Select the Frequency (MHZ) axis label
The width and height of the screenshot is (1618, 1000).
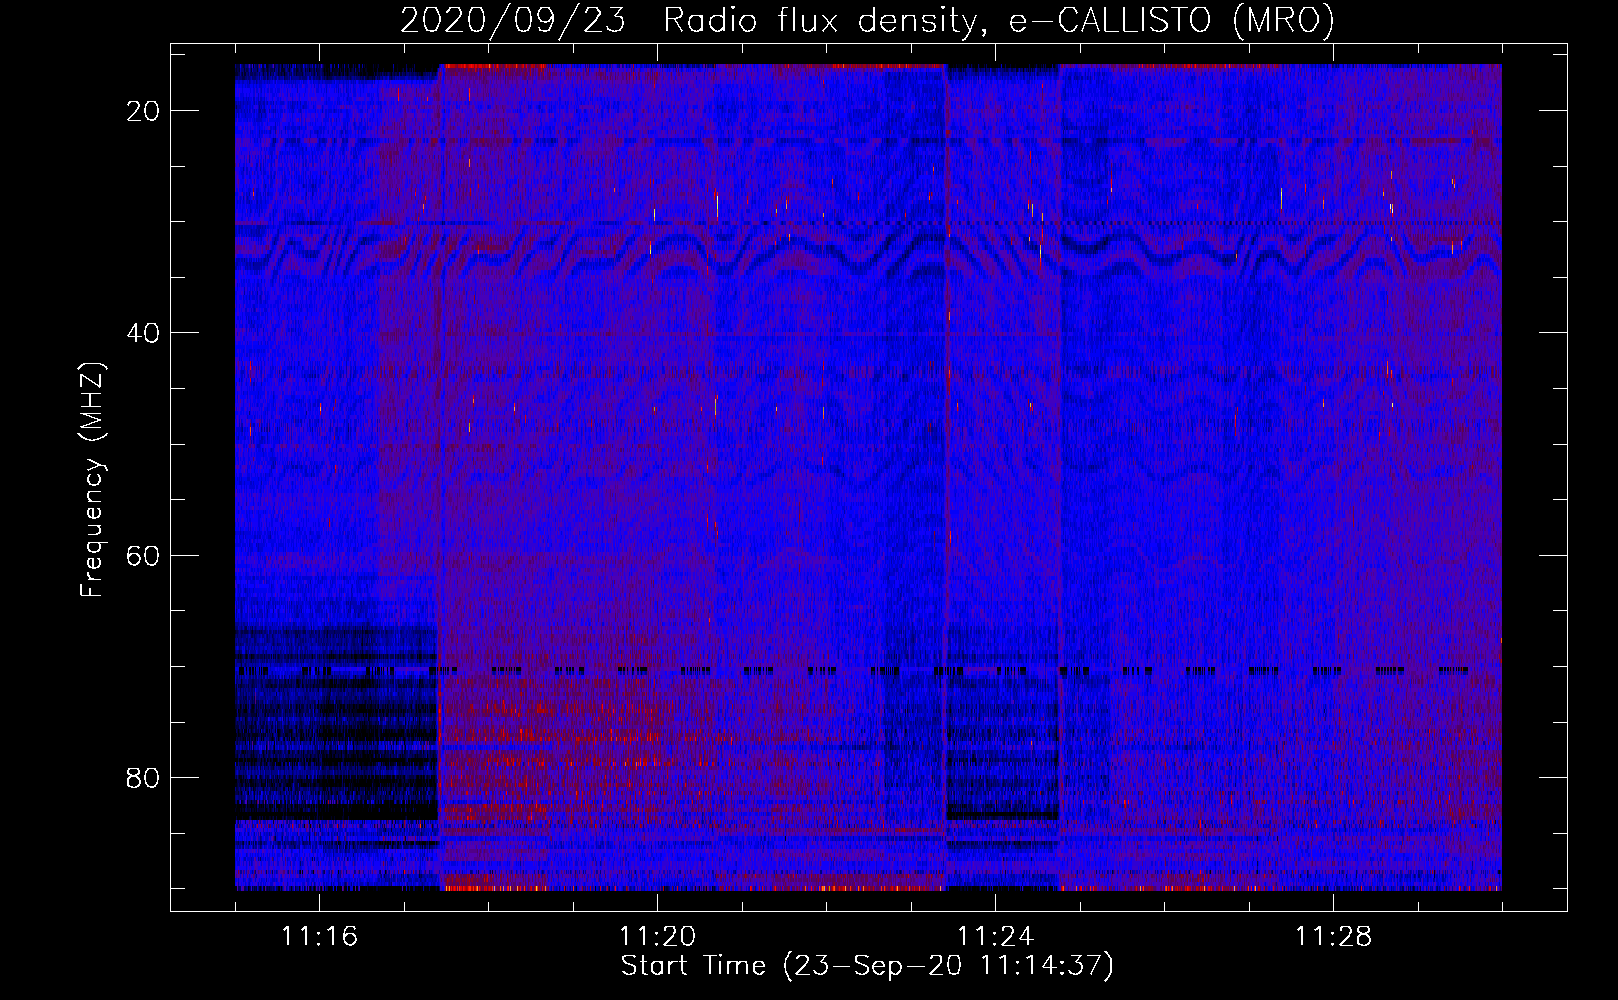click(x=92, y=480)
